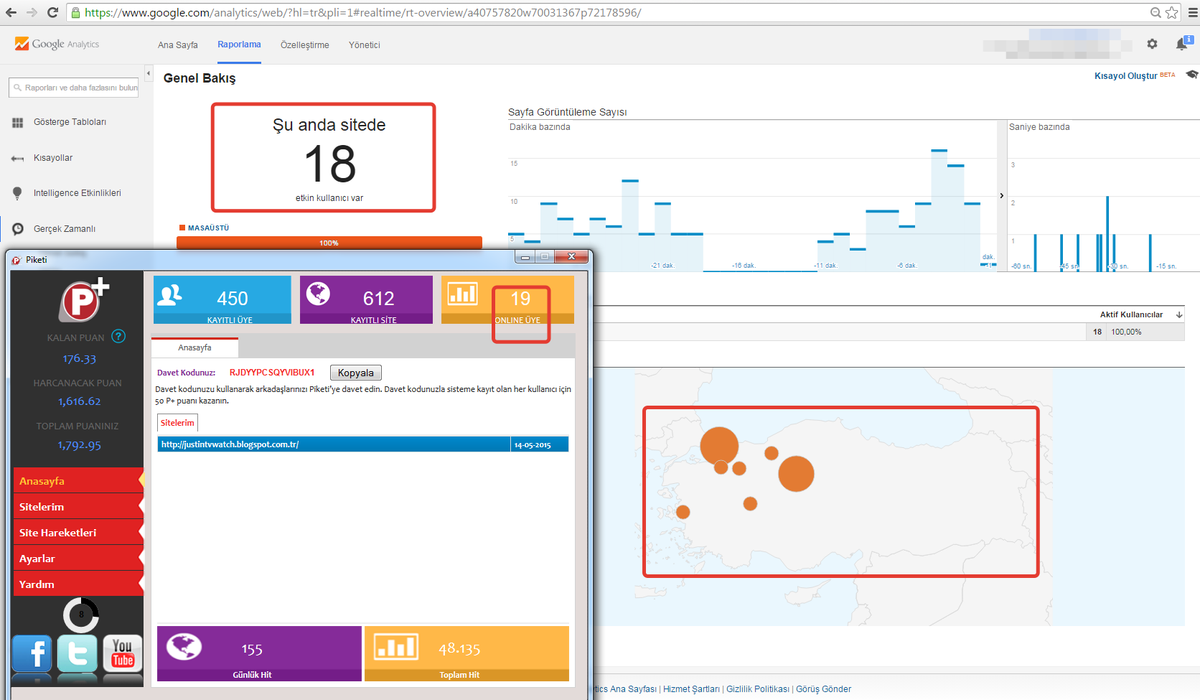Click the browser address bar URL
The width and height of the screenshot is (1200, 700).
(x=363, y=13)
